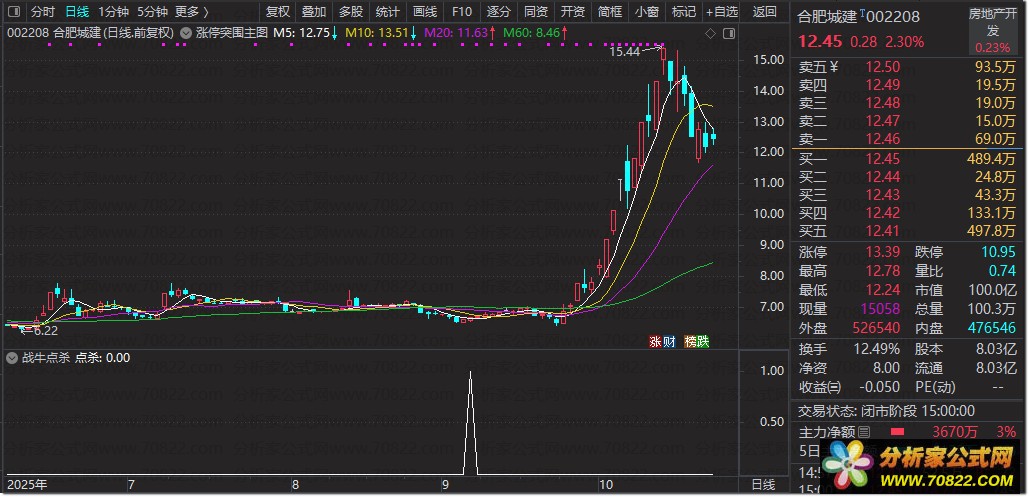Click the 买三 12.43 quote row
The image size is (1030, 497).
tap(907, 194)
